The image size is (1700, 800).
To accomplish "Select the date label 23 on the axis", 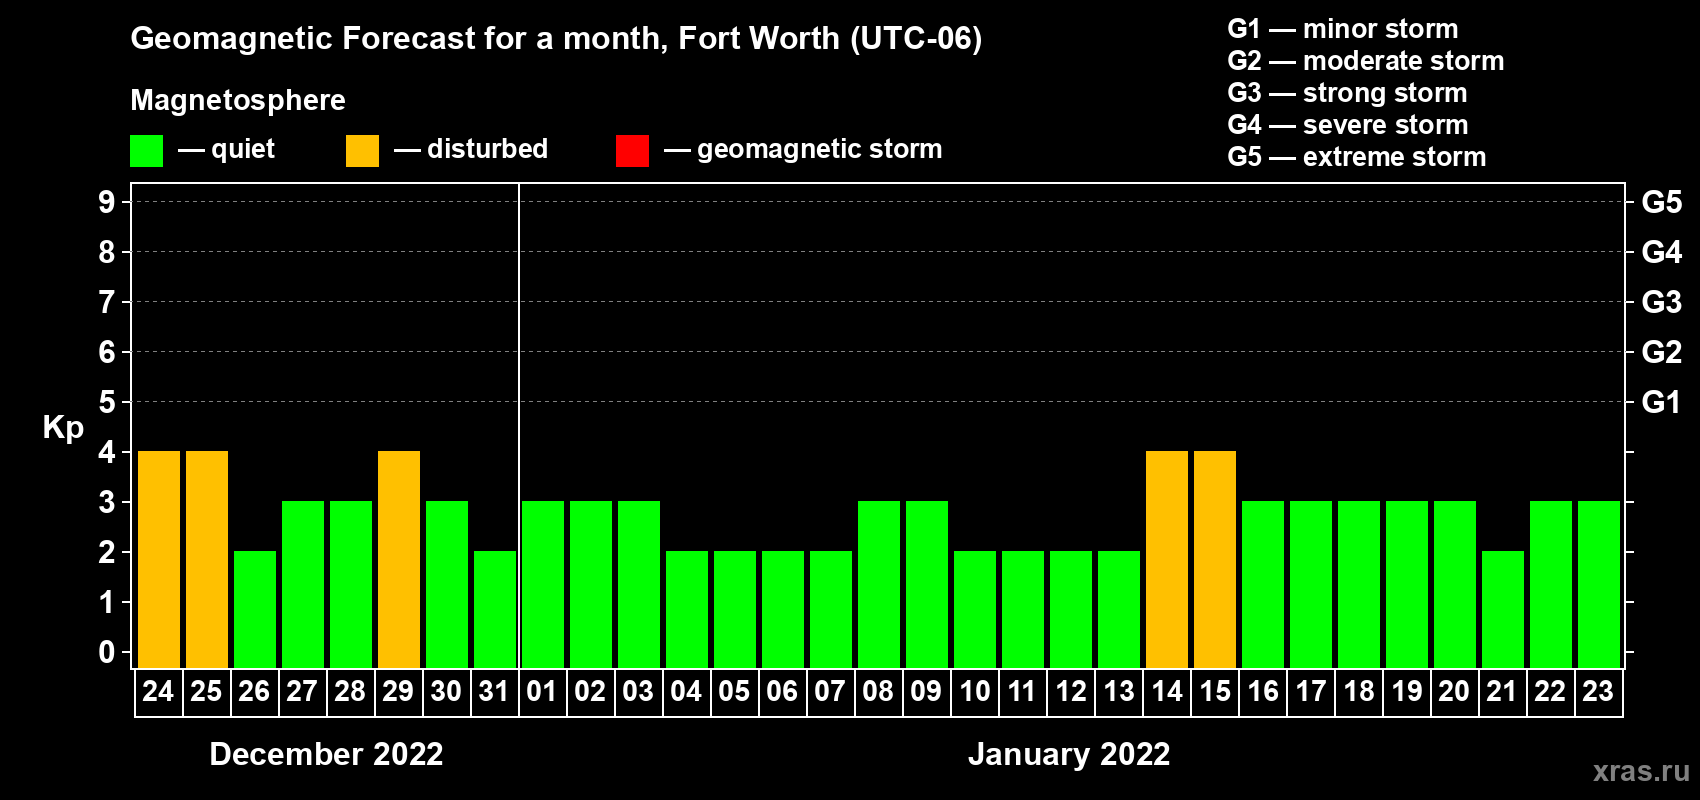I will (1598, 692).
